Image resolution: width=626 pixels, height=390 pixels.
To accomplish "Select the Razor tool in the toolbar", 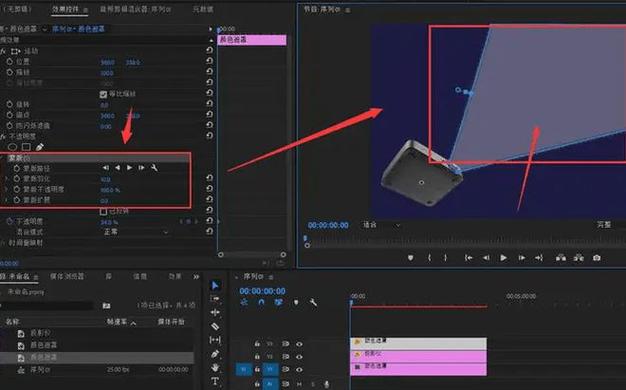I will click(x=215, y=326).
